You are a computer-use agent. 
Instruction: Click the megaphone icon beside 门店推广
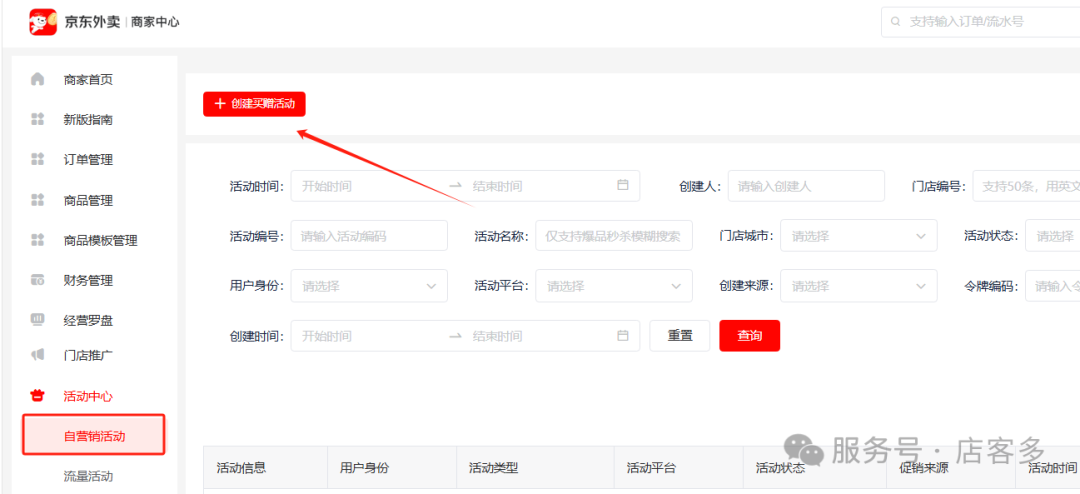38,355
